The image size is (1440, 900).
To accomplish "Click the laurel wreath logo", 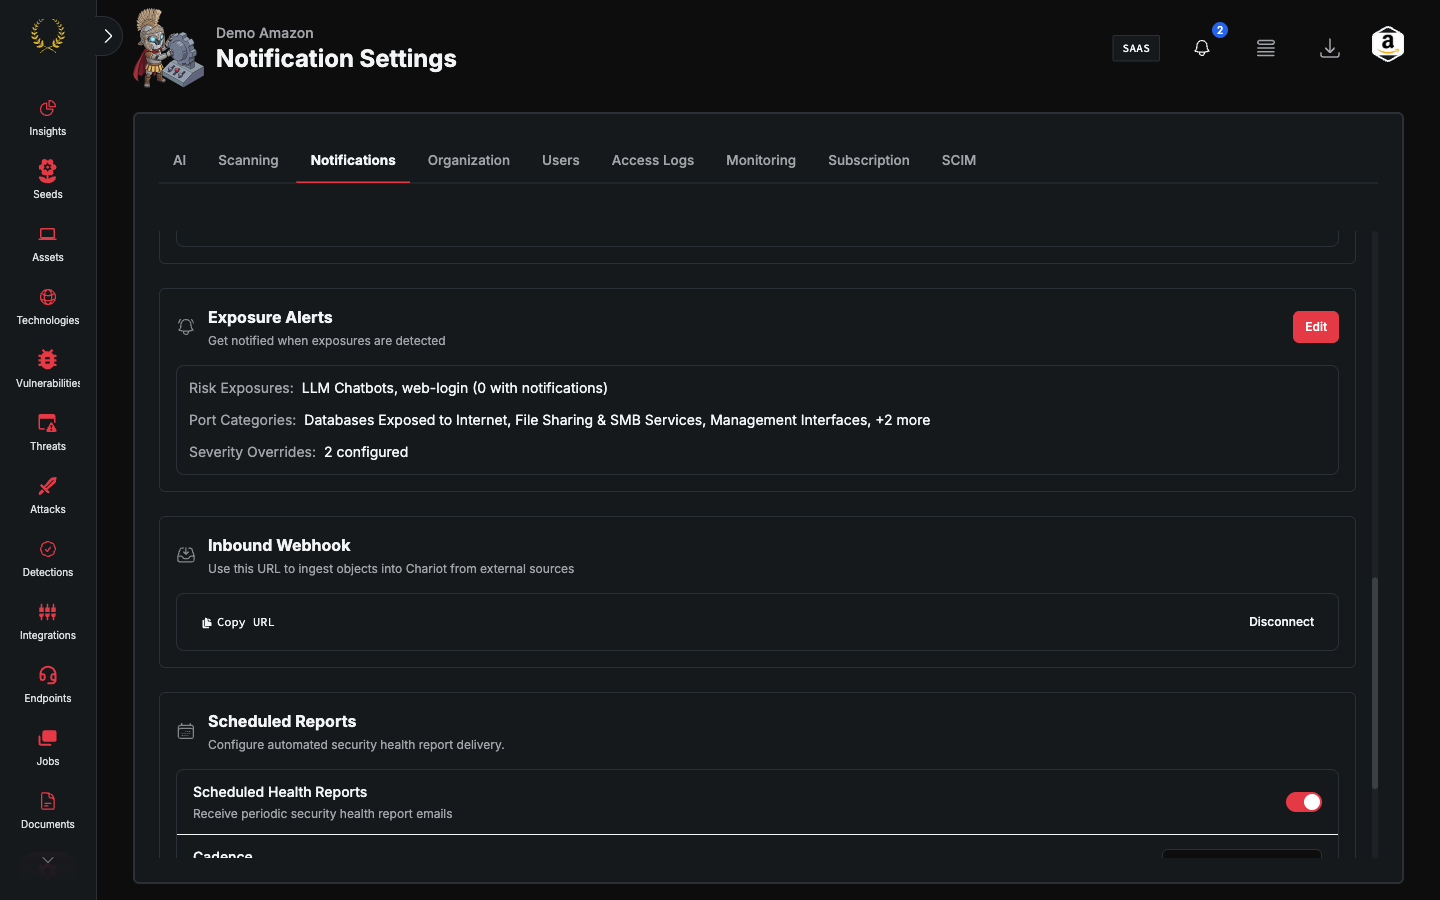I will 47,37.
